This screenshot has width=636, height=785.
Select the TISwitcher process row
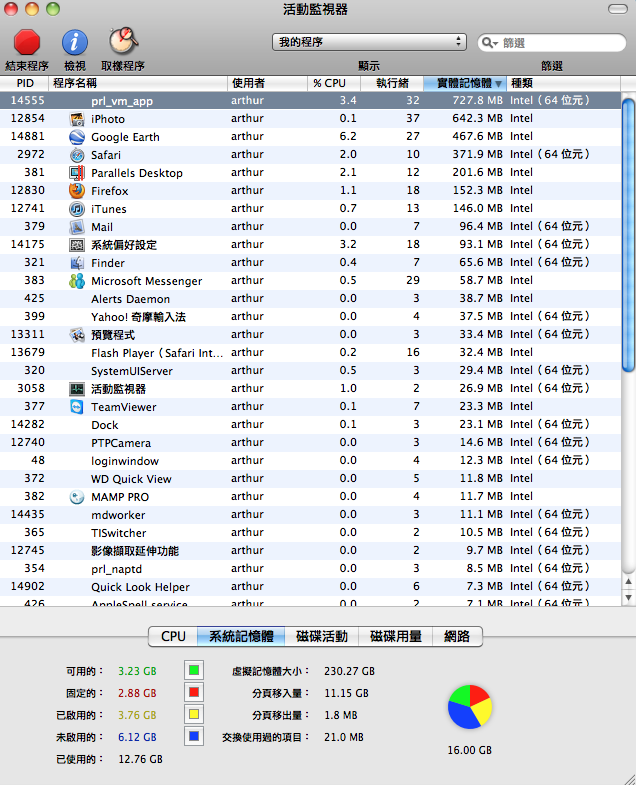[x=310, y=533]
